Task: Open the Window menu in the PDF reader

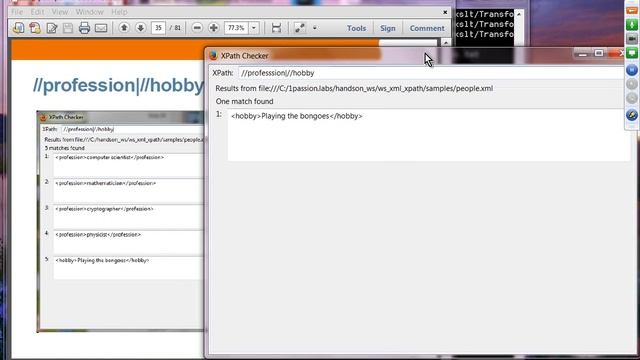Action: pyautogui.click(x=89, y=12)
